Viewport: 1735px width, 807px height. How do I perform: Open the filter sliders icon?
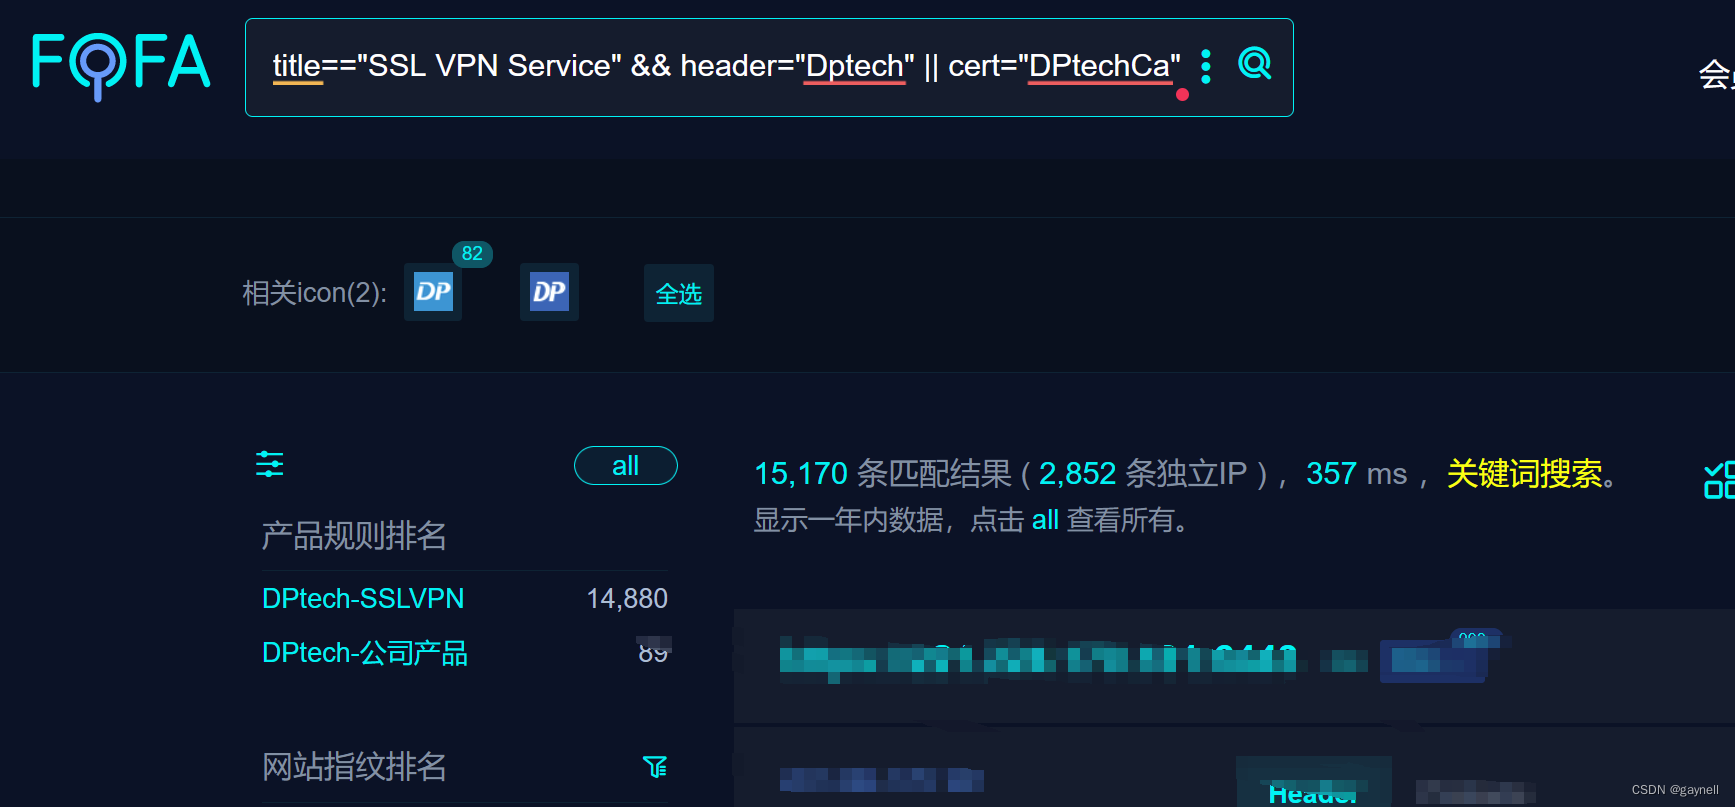tap(270, 464)
